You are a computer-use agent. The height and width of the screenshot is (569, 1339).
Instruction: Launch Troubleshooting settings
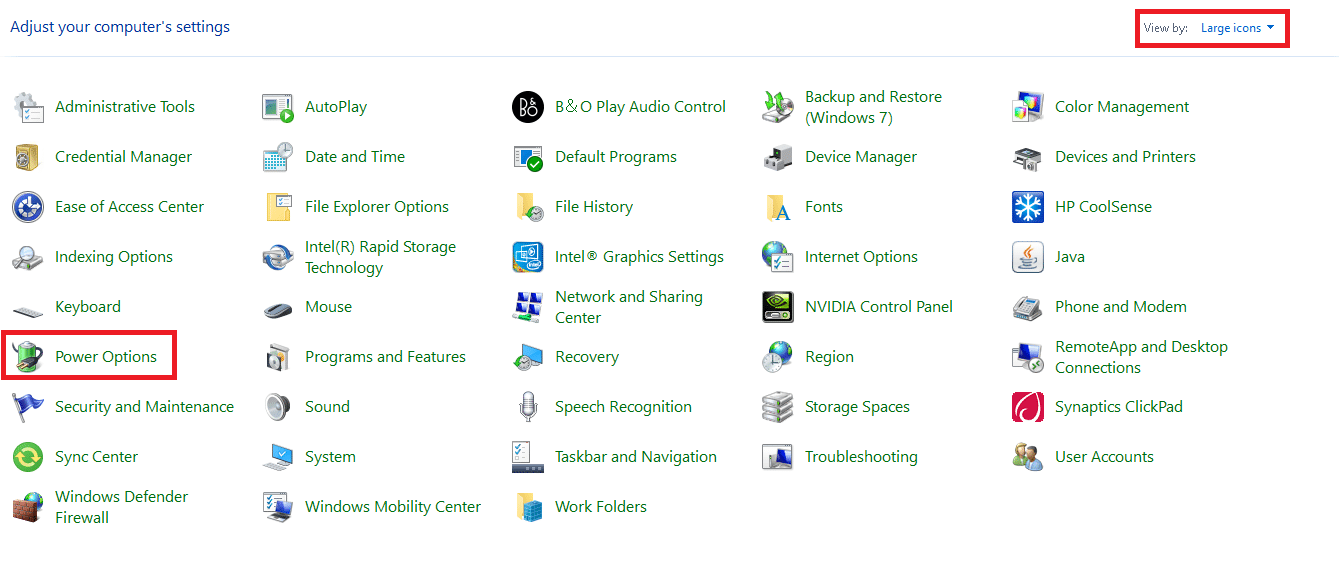860,457
